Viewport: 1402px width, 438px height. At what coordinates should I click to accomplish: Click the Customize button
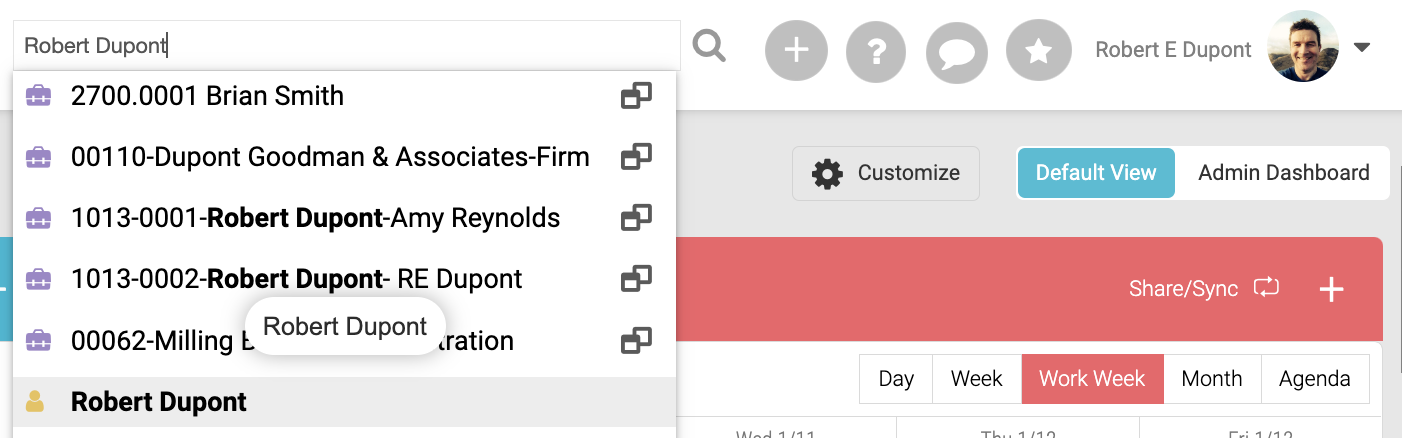point(886,173)
